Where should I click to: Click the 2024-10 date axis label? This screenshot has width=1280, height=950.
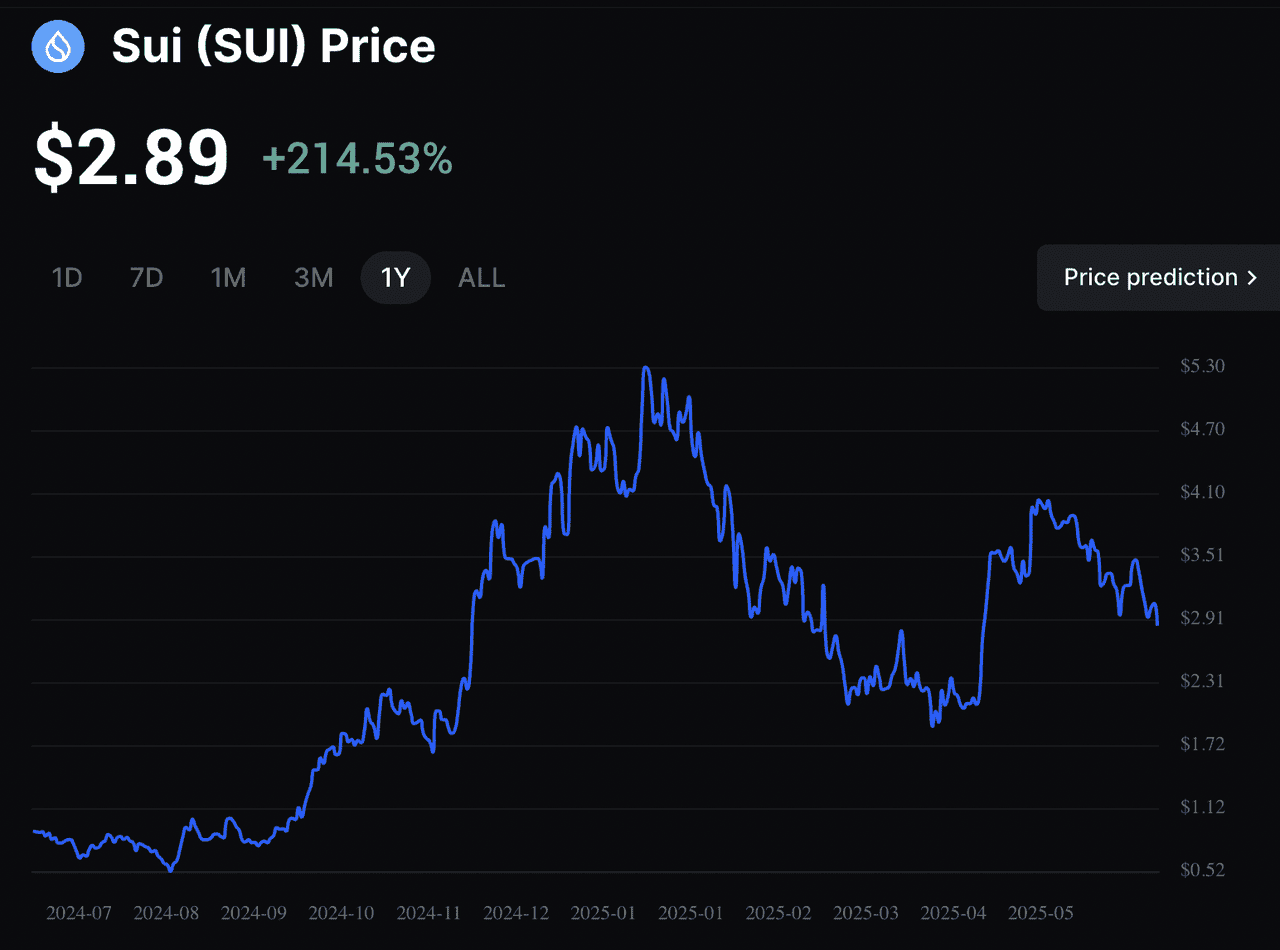[342, 913]
